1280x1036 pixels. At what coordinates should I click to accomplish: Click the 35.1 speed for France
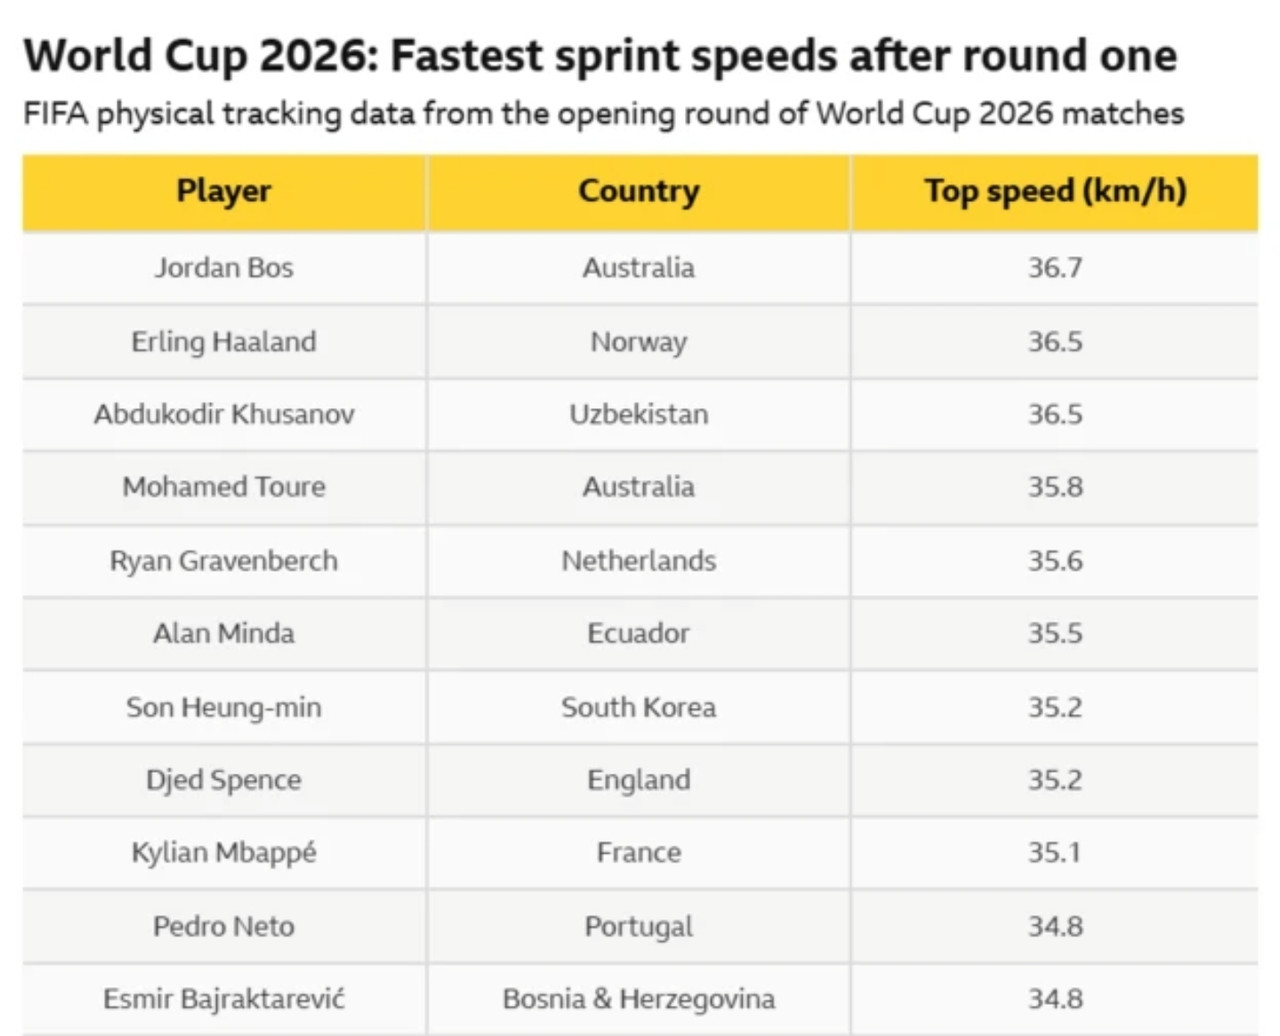coord(1055,853)
